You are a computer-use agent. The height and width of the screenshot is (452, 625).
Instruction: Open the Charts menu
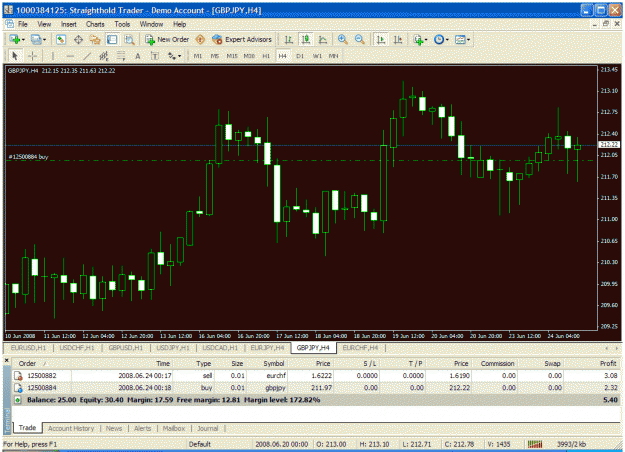(95, 24)
